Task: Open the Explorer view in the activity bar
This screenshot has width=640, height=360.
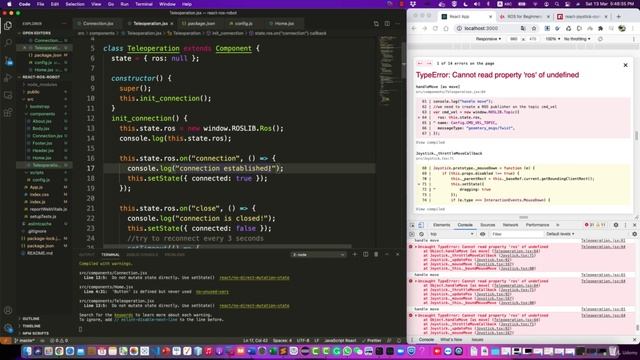Action: tap(8, 26)
